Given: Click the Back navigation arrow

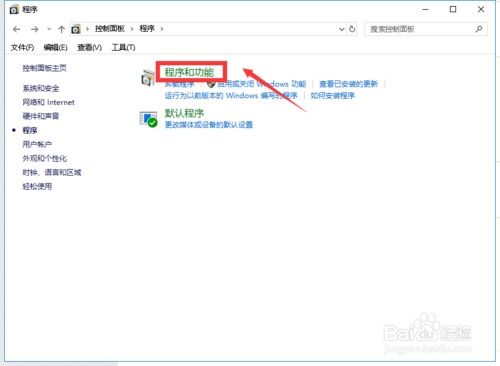Looking at the screenshot, I should (17, 29).
